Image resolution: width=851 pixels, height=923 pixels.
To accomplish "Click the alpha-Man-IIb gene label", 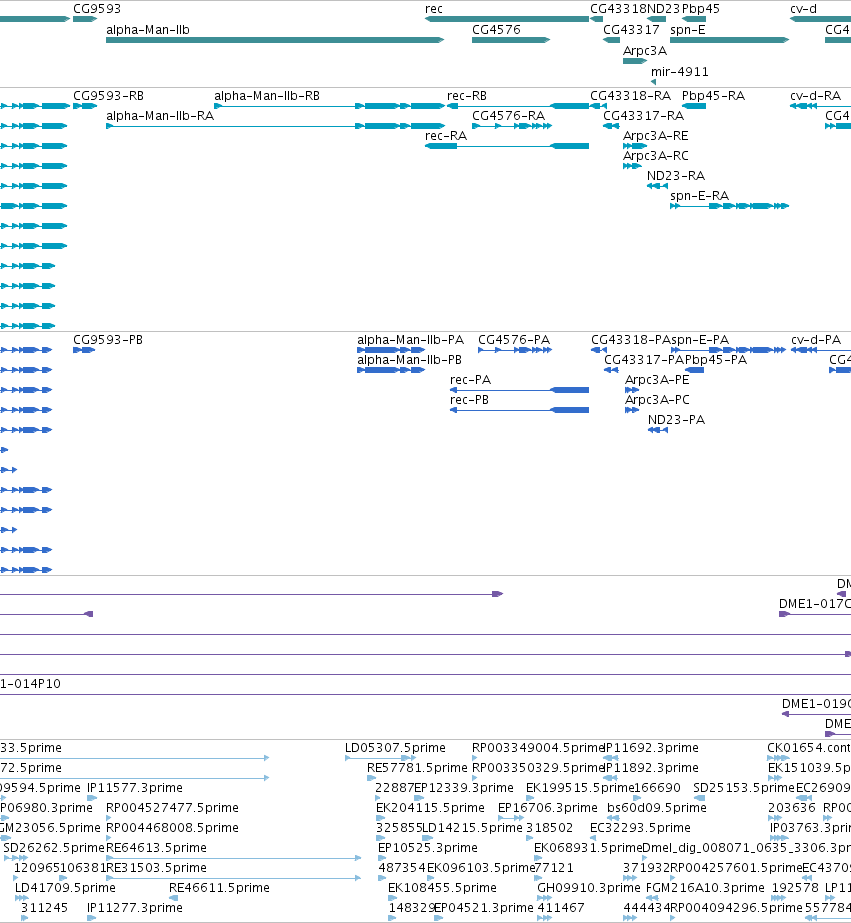I will [148, 30].
